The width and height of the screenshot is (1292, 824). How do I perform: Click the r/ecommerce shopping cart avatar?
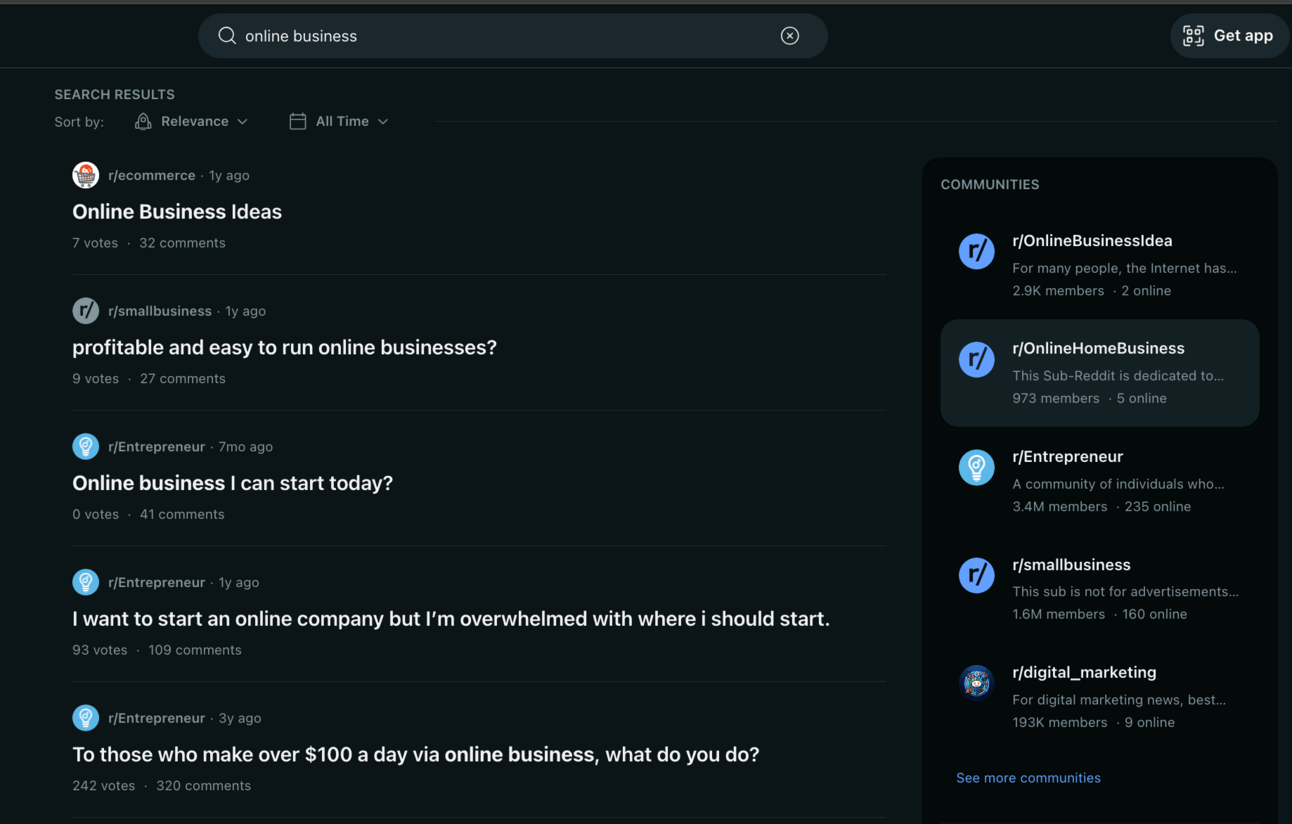tap(86, 175)
